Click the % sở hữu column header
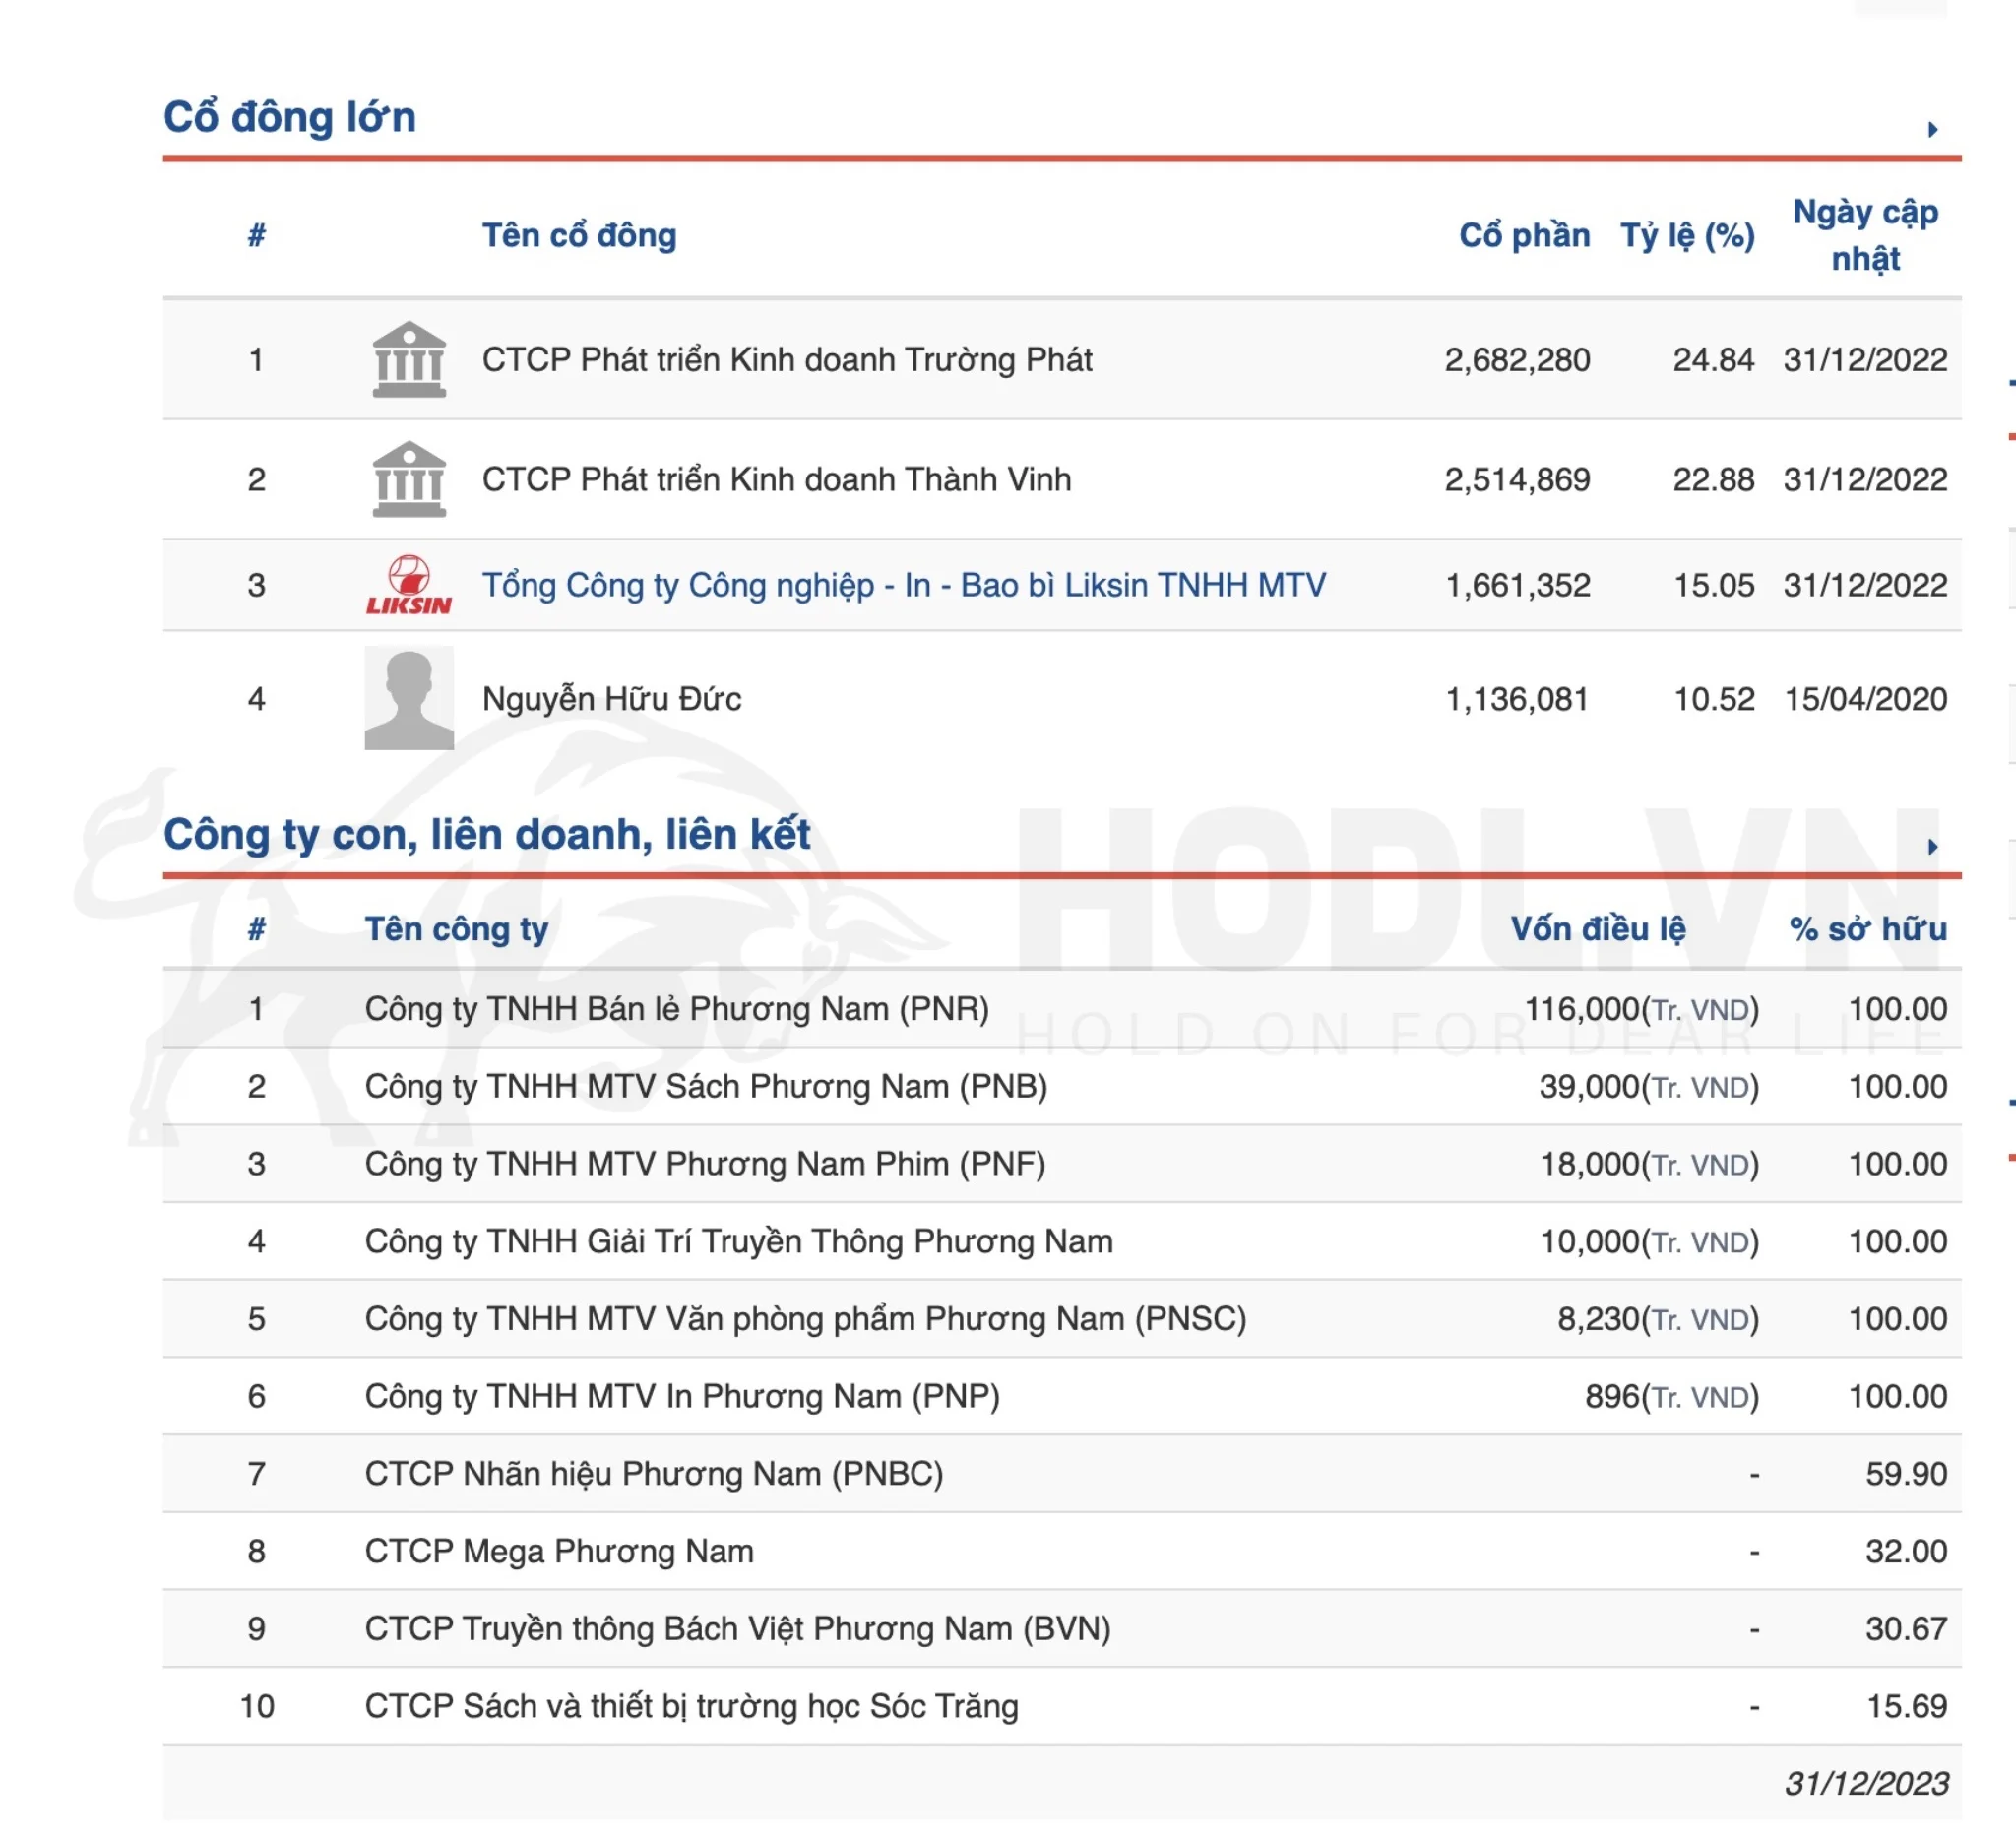This screenshot has width=2016, height=1843. click(x=1869, y=930)
